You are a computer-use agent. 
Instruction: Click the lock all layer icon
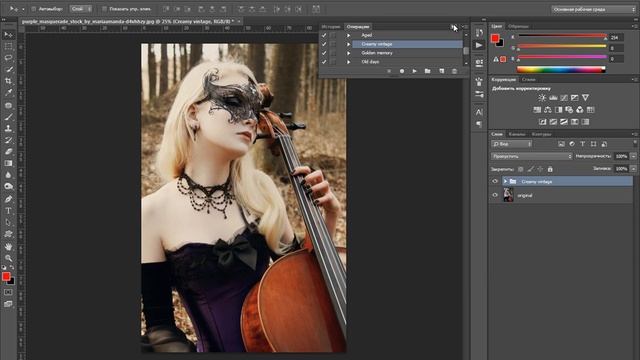[x=550, y=169]
